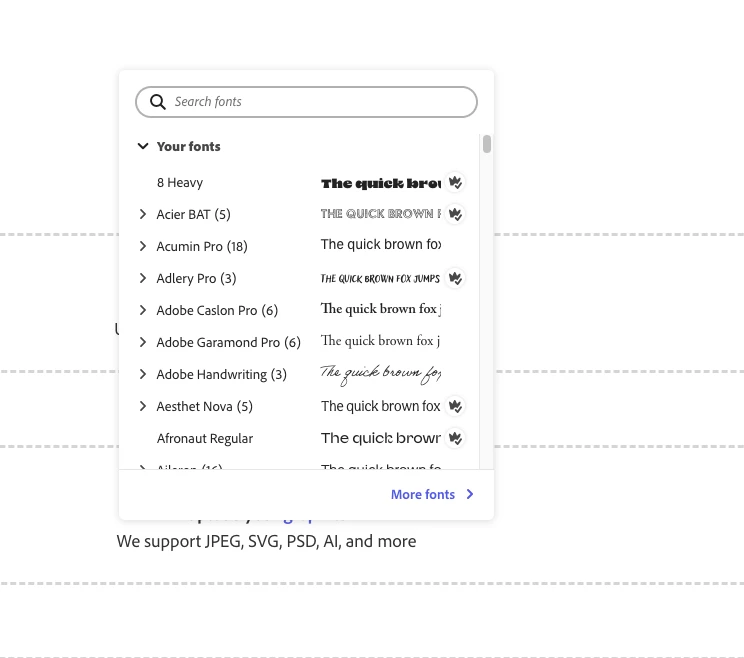Click the arrow icon beside More fonts
The height and width of the screenshot is (658, 744).
tap(470, 494)
